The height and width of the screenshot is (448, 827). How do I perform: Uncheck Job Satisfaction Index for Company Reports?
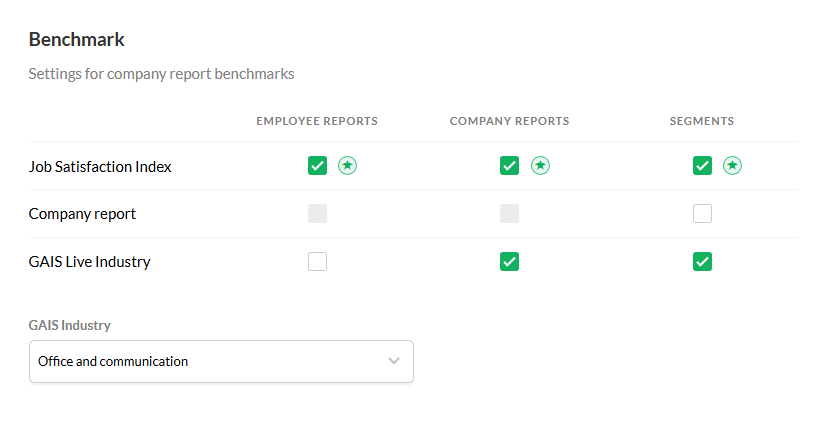click(509, 166)
